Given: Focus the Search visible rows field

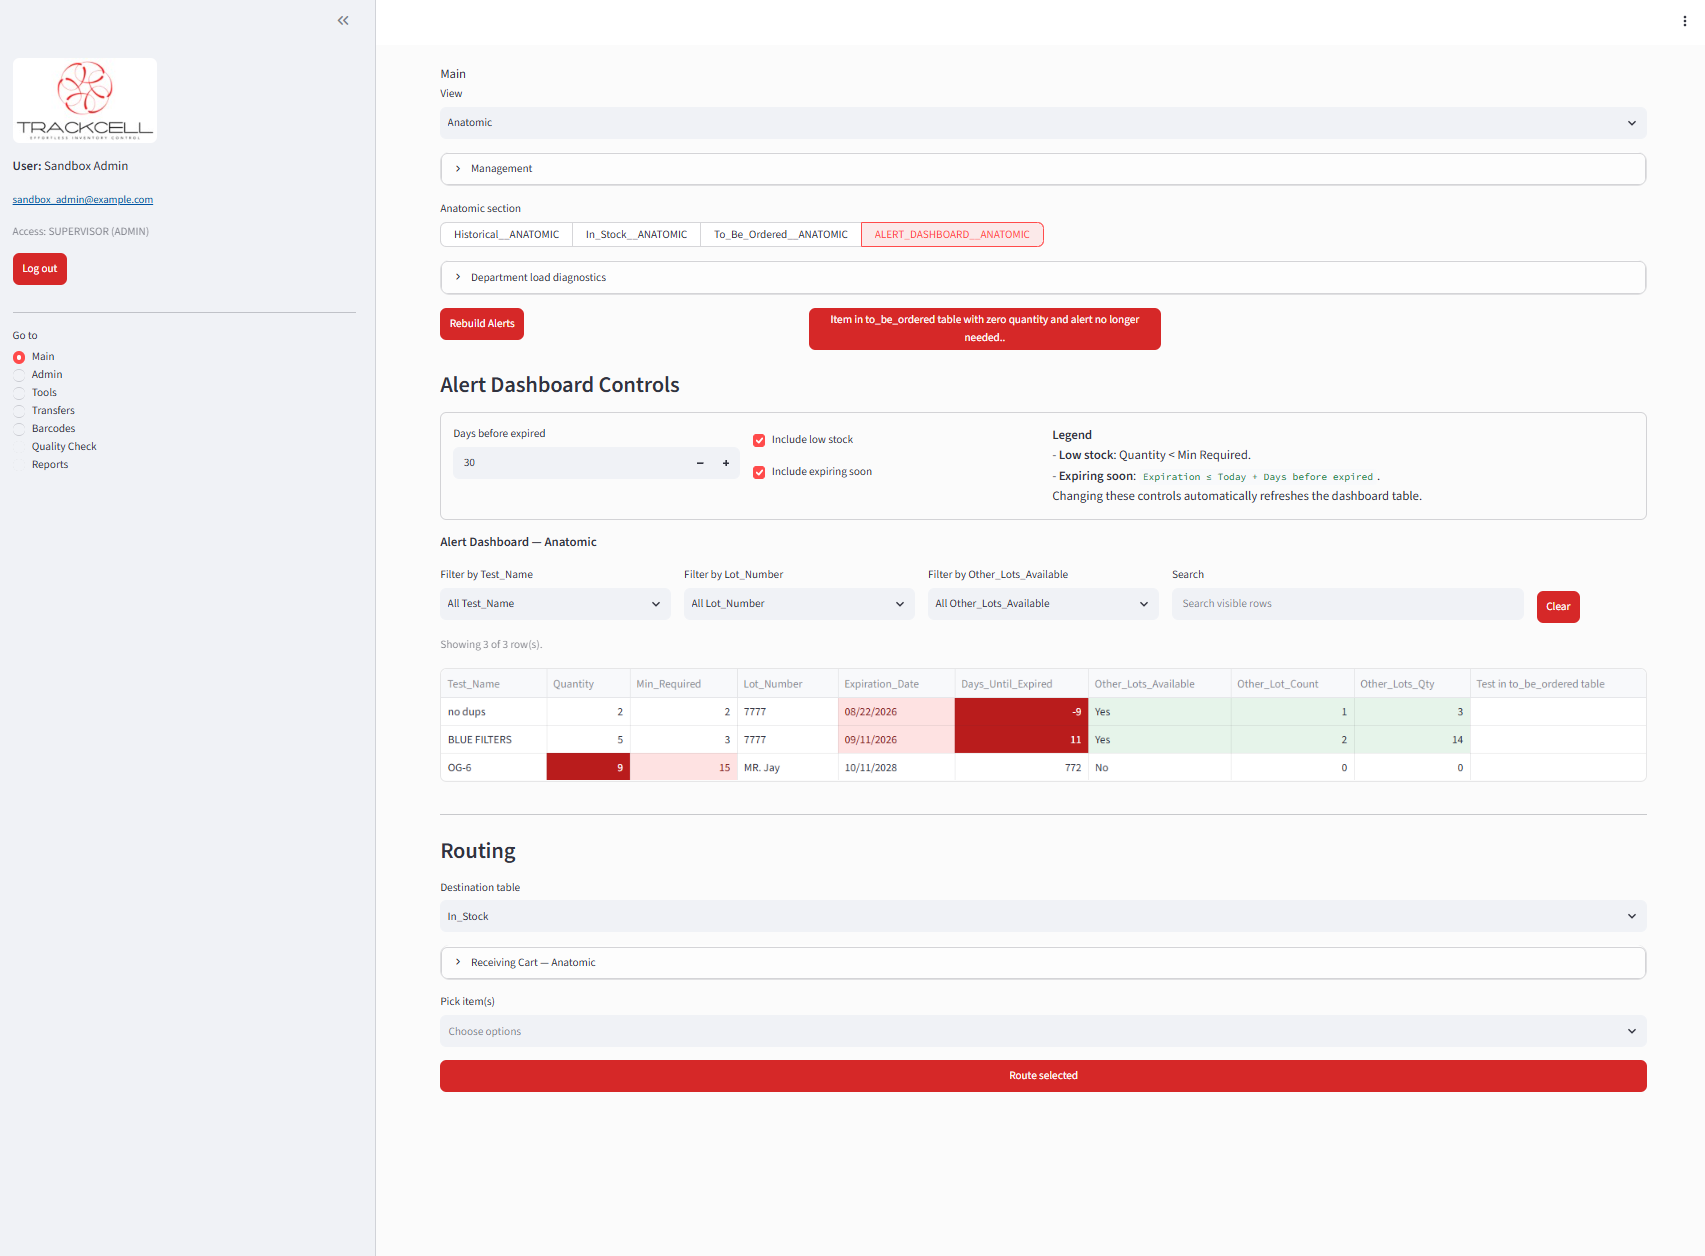Looking at the screenshot, I should coord(1347,604).
